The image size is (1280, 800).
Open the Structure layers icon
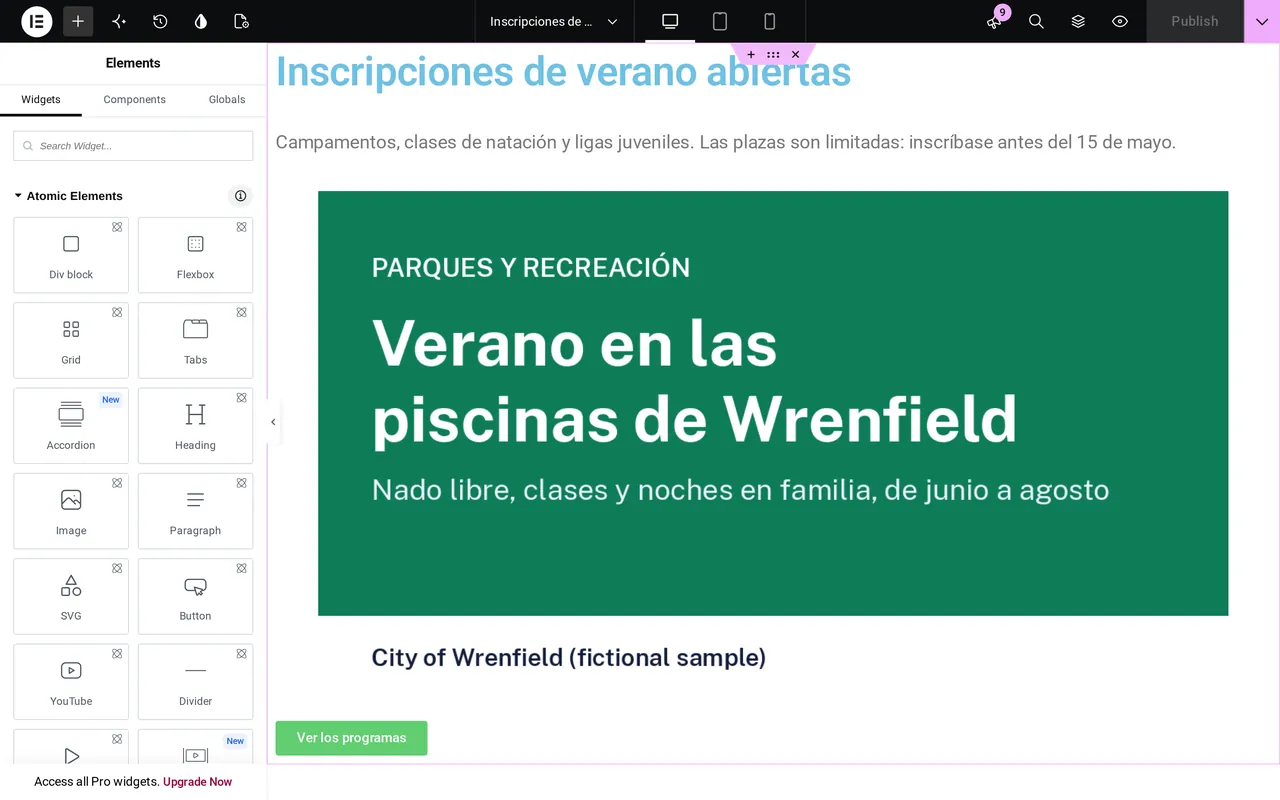pyautogui.click(x=1078, y=21)
